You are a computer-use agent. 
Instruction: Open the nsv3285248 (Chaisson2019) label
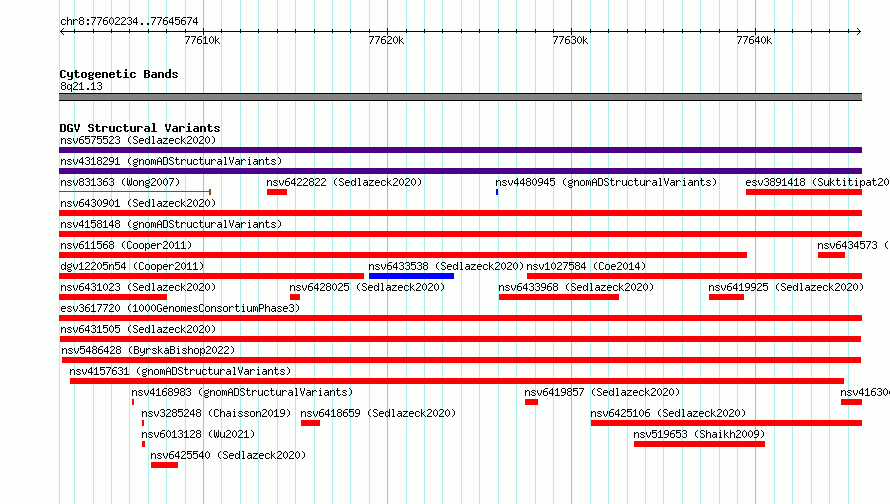pos(216,413)
